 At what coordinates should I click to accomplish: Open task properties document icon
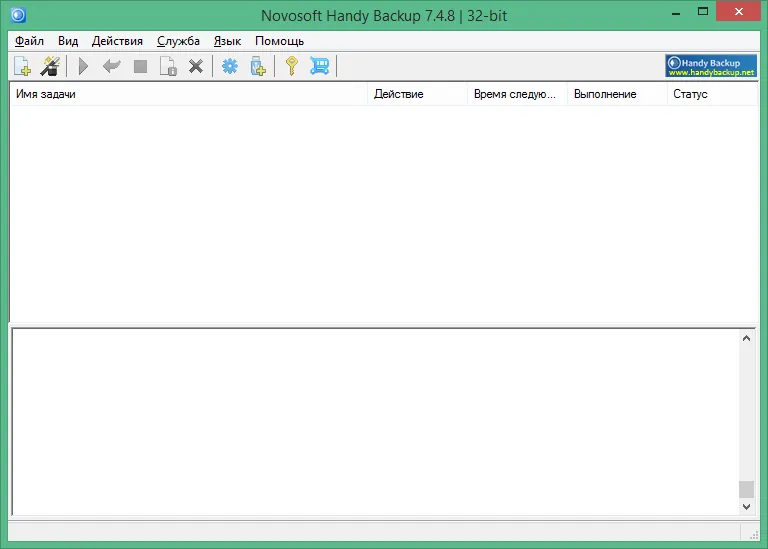pos(168,66)
